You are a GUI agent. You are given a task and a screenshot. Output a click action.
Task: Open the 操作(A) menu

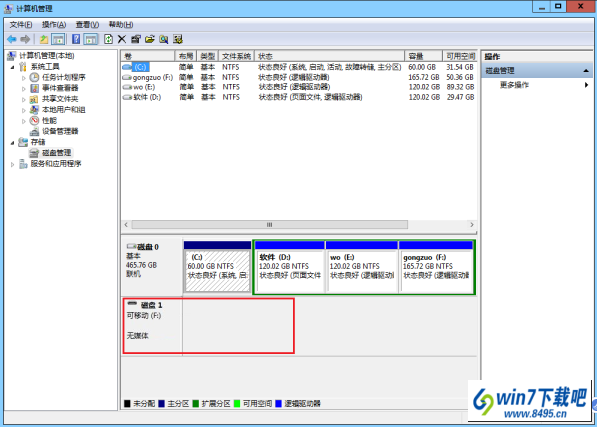54,25
